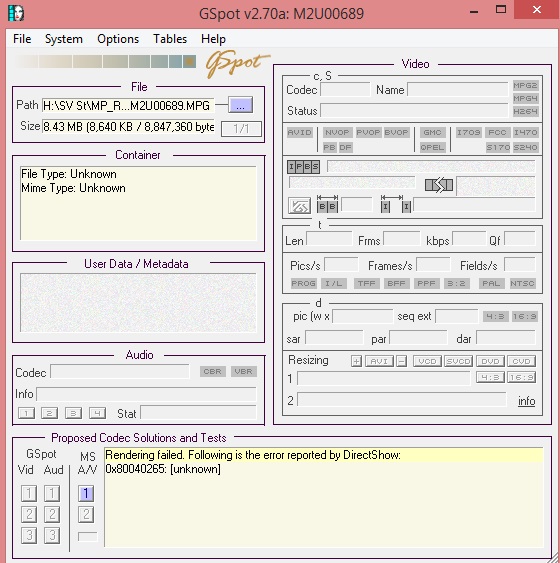
Task: Click the VBR audio indicator
Action: [243, 371]
